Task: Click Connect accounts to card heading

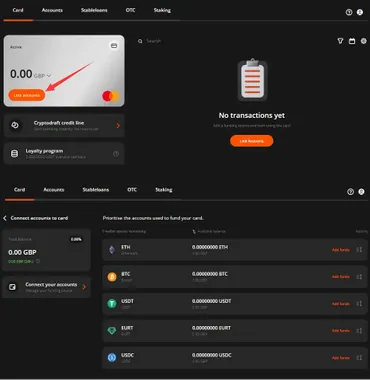Action: (39, 218)
